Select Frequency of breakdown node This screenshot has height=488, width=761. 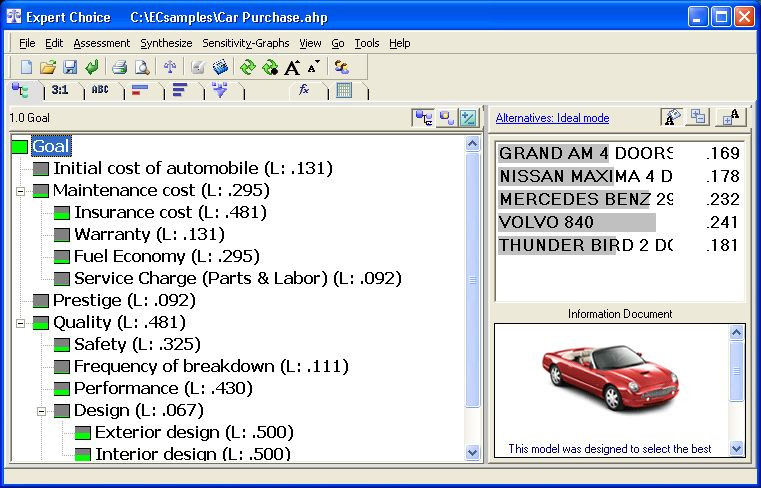[x=211, y=366]
